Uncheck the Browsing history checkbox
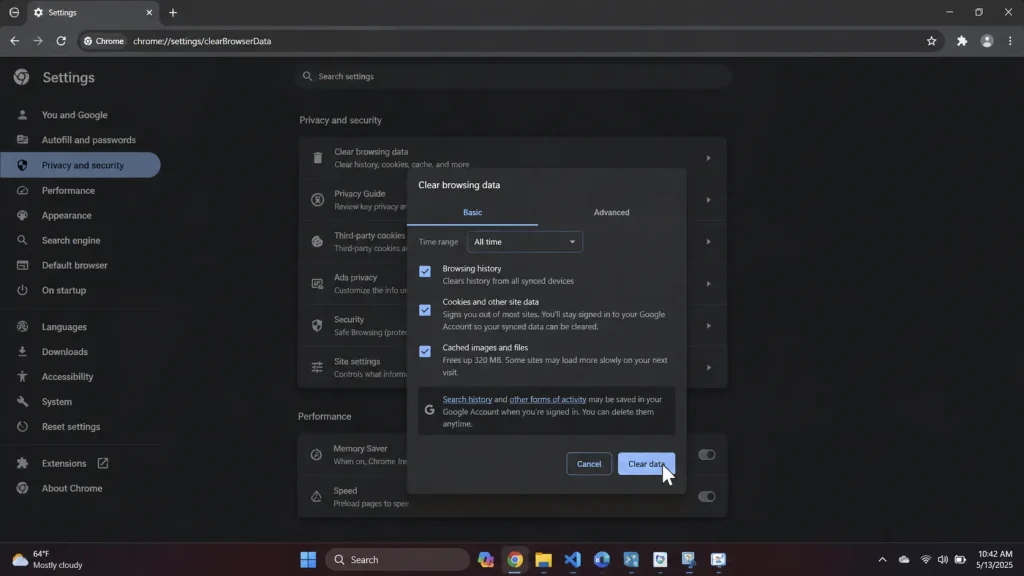 coord(424,271)
